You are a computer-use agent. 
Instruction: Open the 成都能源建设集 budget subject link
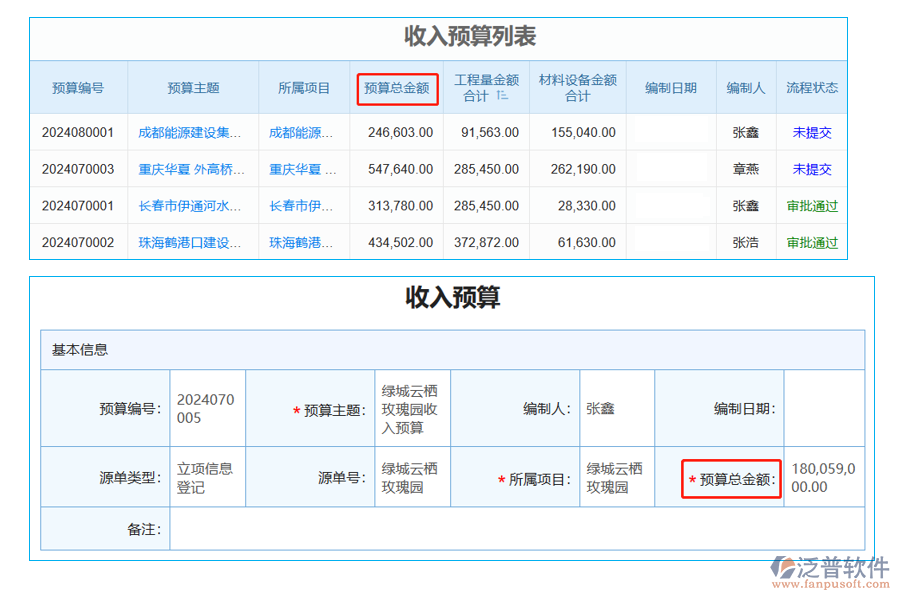(192, 132)
